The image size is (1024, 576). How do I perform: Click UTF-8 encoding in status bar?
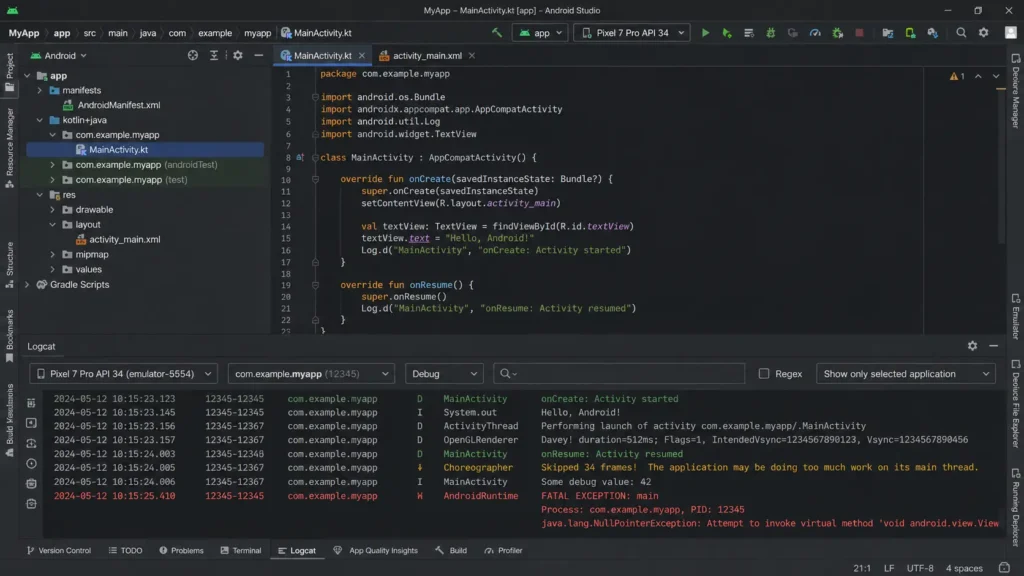pyautogui.click(x=920, y=568)
